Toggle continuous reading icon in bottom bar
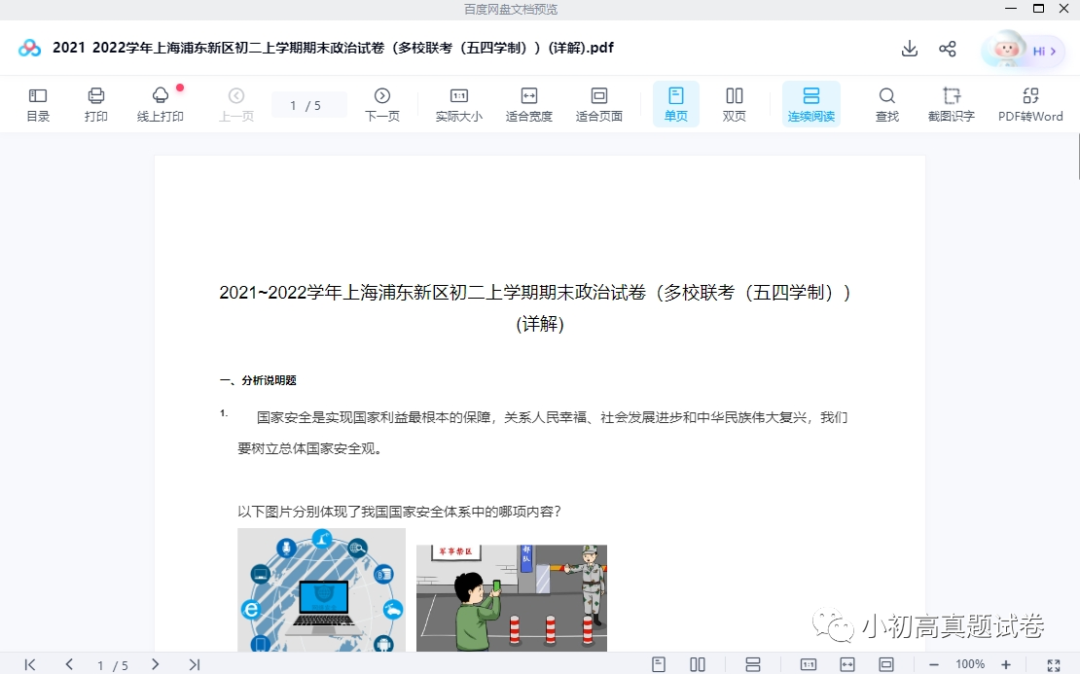This screenshot has height=674, width=1080. [x=753, y=664]
